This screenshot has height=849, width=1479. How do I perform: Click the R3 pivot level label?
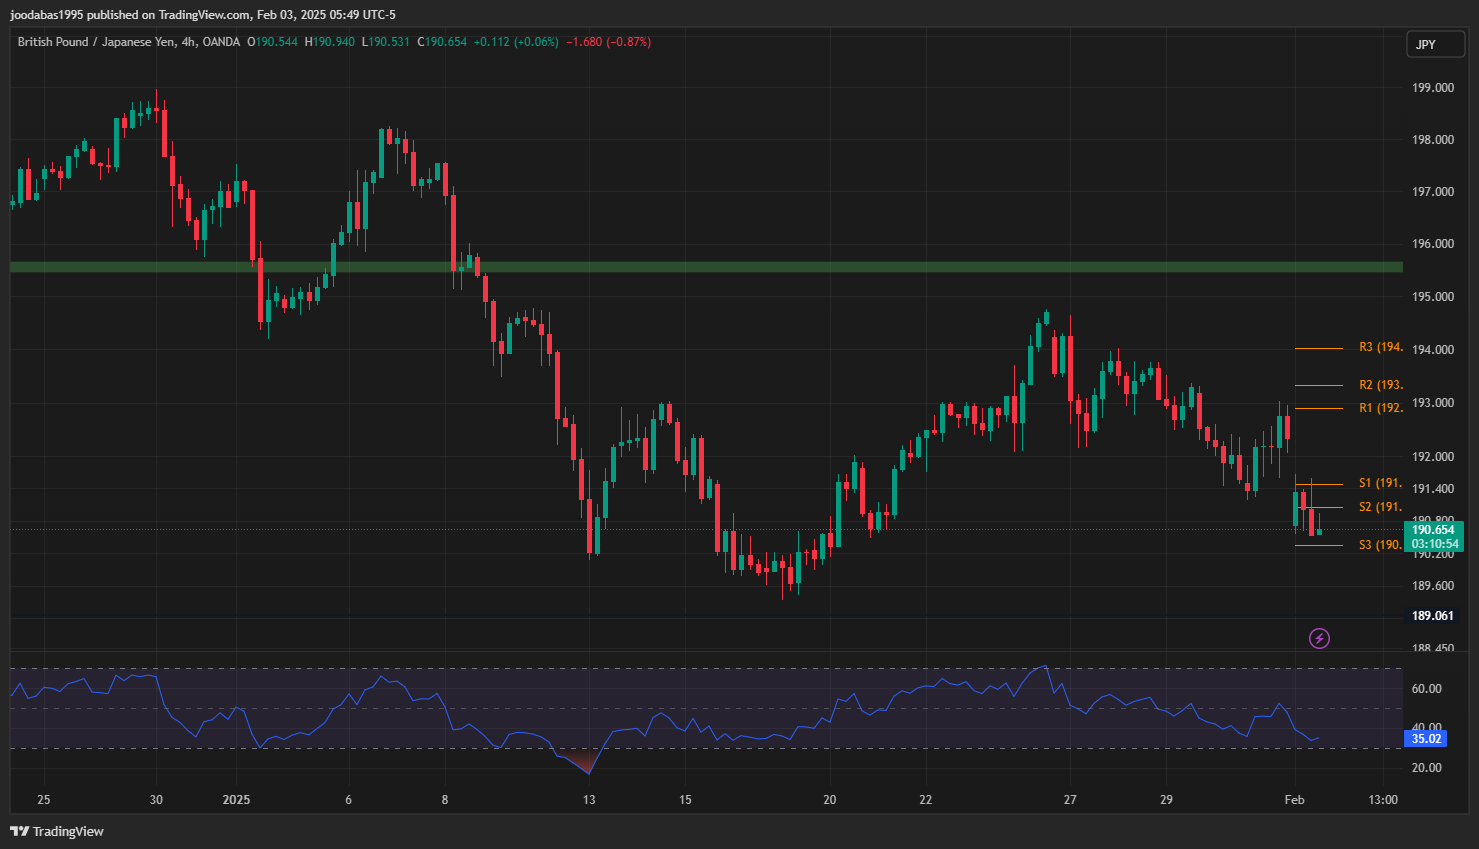[x=1381, y=348]
